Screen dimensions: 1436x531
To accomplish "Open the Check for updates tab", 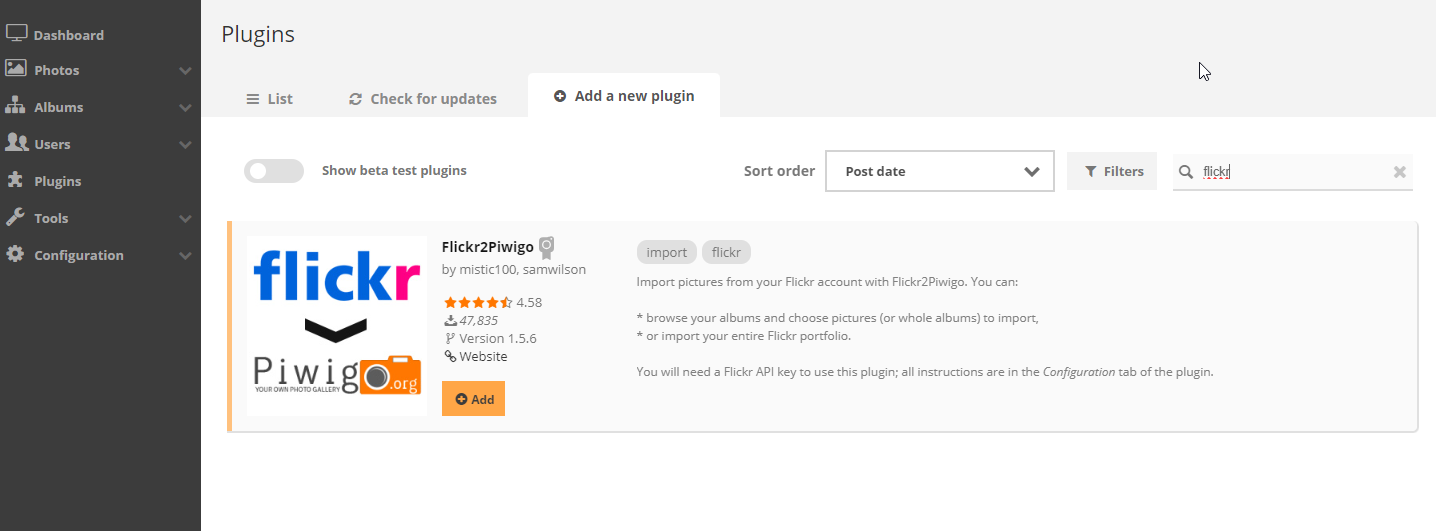I will click(423, 98).
